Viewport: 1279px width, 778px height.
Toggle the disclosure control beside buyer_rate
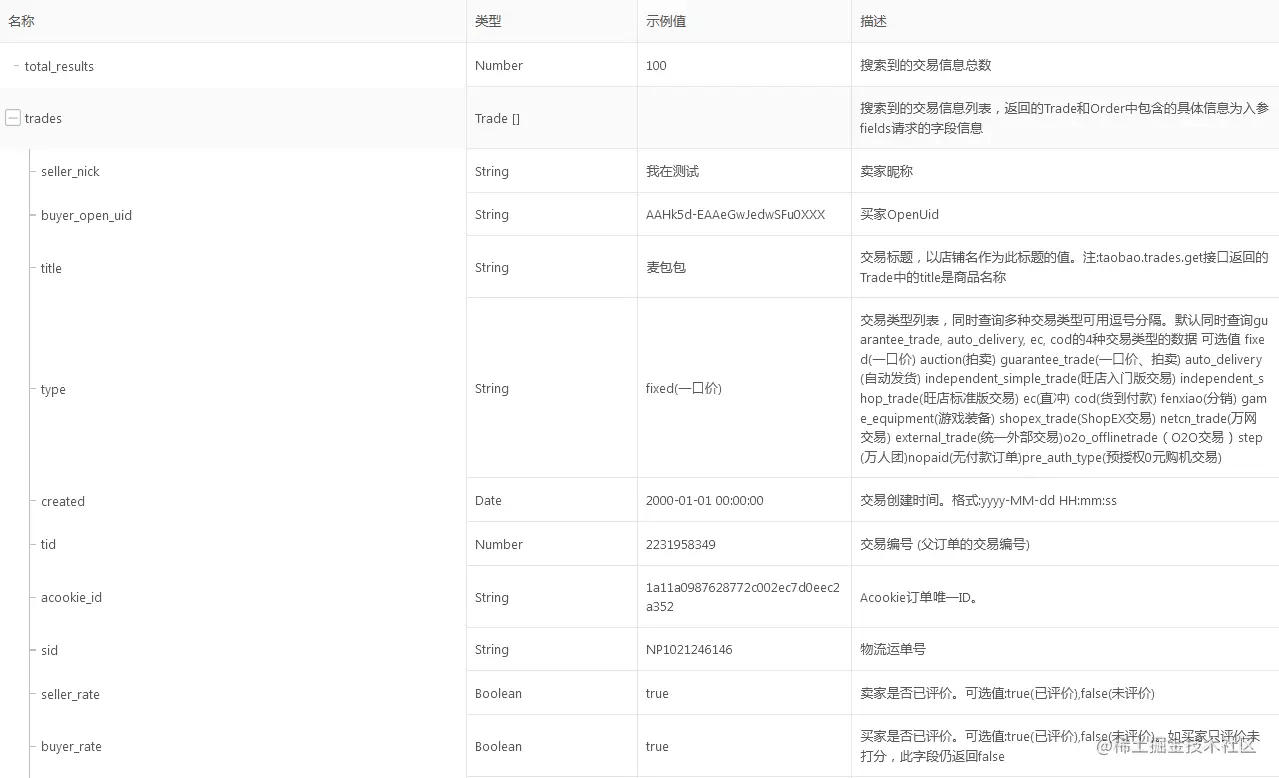pos(31,746)
